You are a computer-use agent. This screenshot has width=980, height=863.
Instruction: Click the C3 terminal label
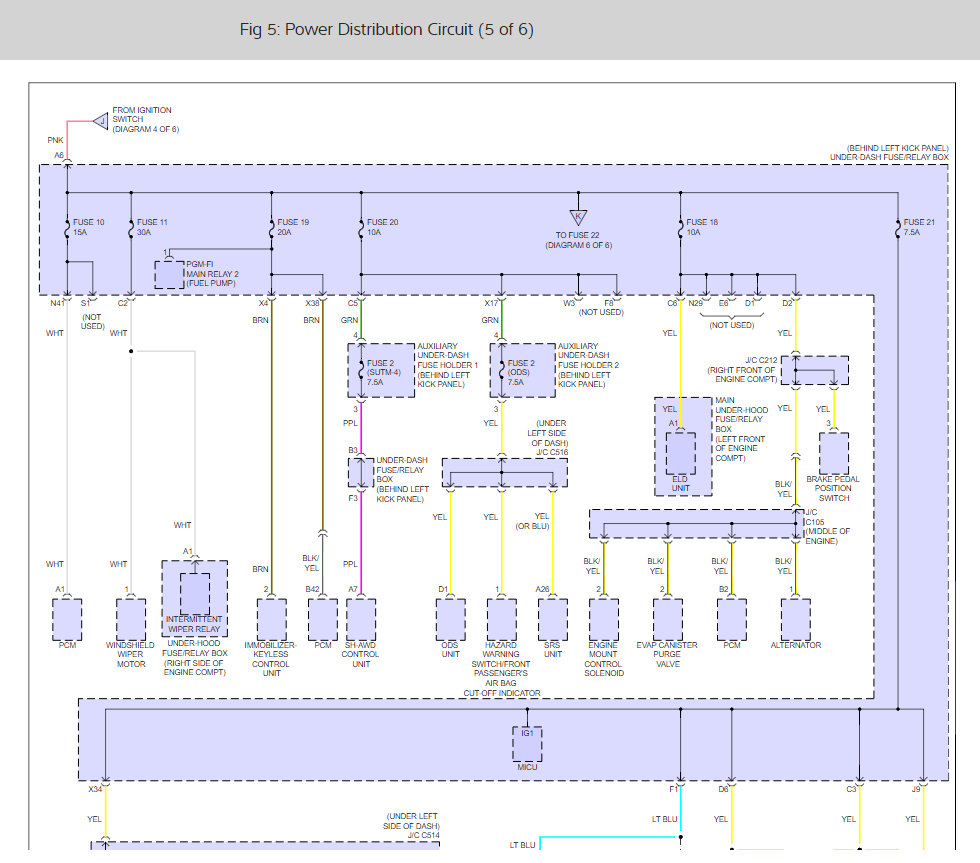851,789
